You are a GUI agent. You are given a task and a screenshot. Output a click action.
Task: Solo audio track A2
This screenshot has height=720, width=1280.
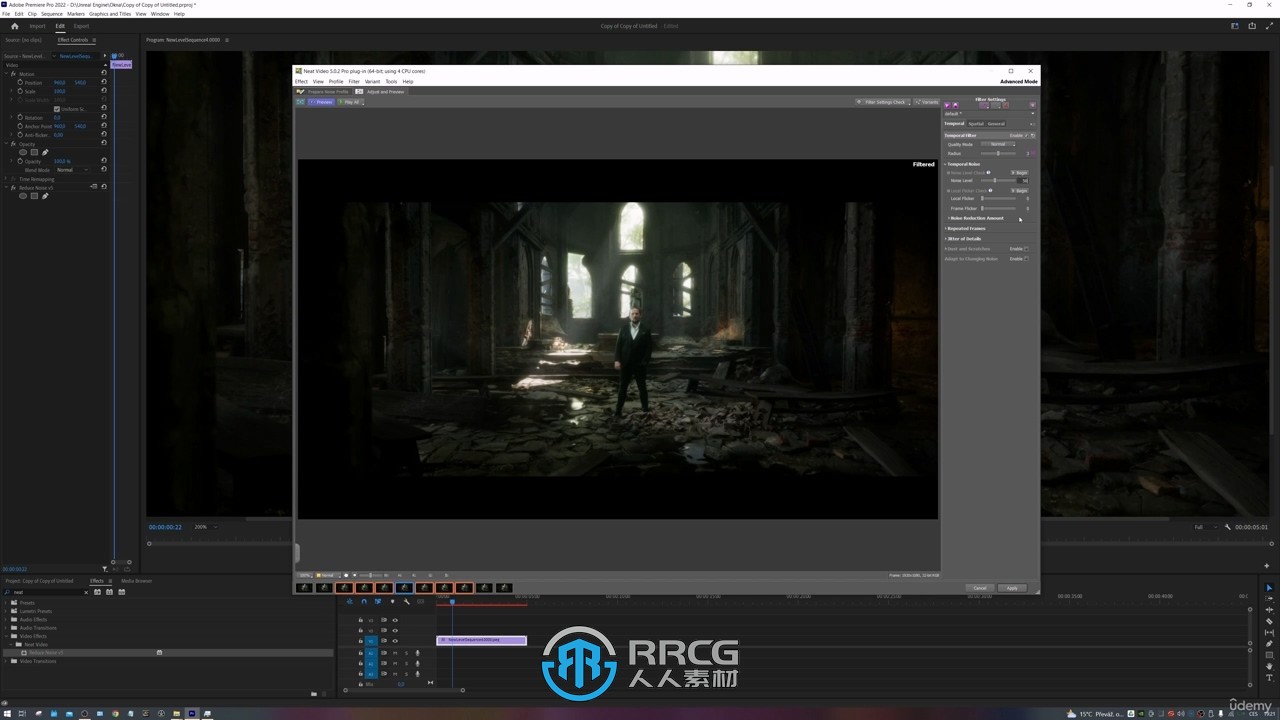406,664
